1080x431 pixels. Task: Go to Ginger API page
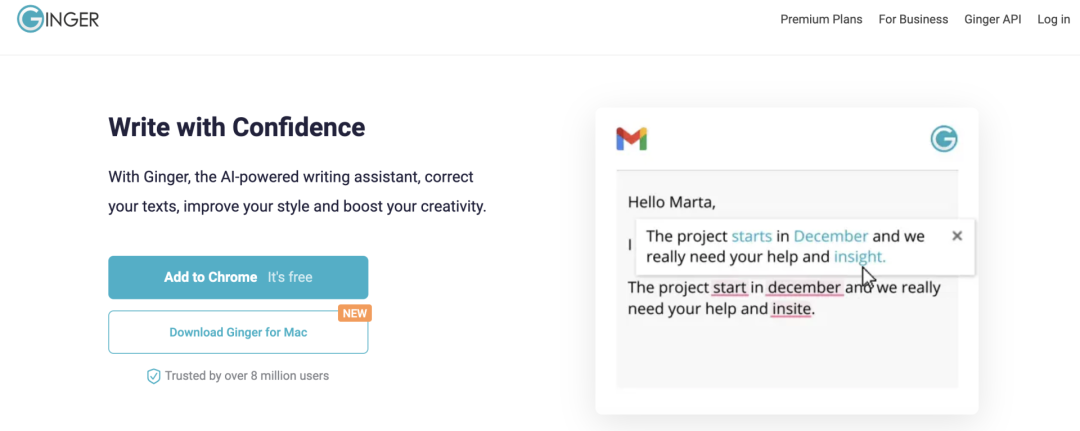pyautogui.click(x=993, y=19)
